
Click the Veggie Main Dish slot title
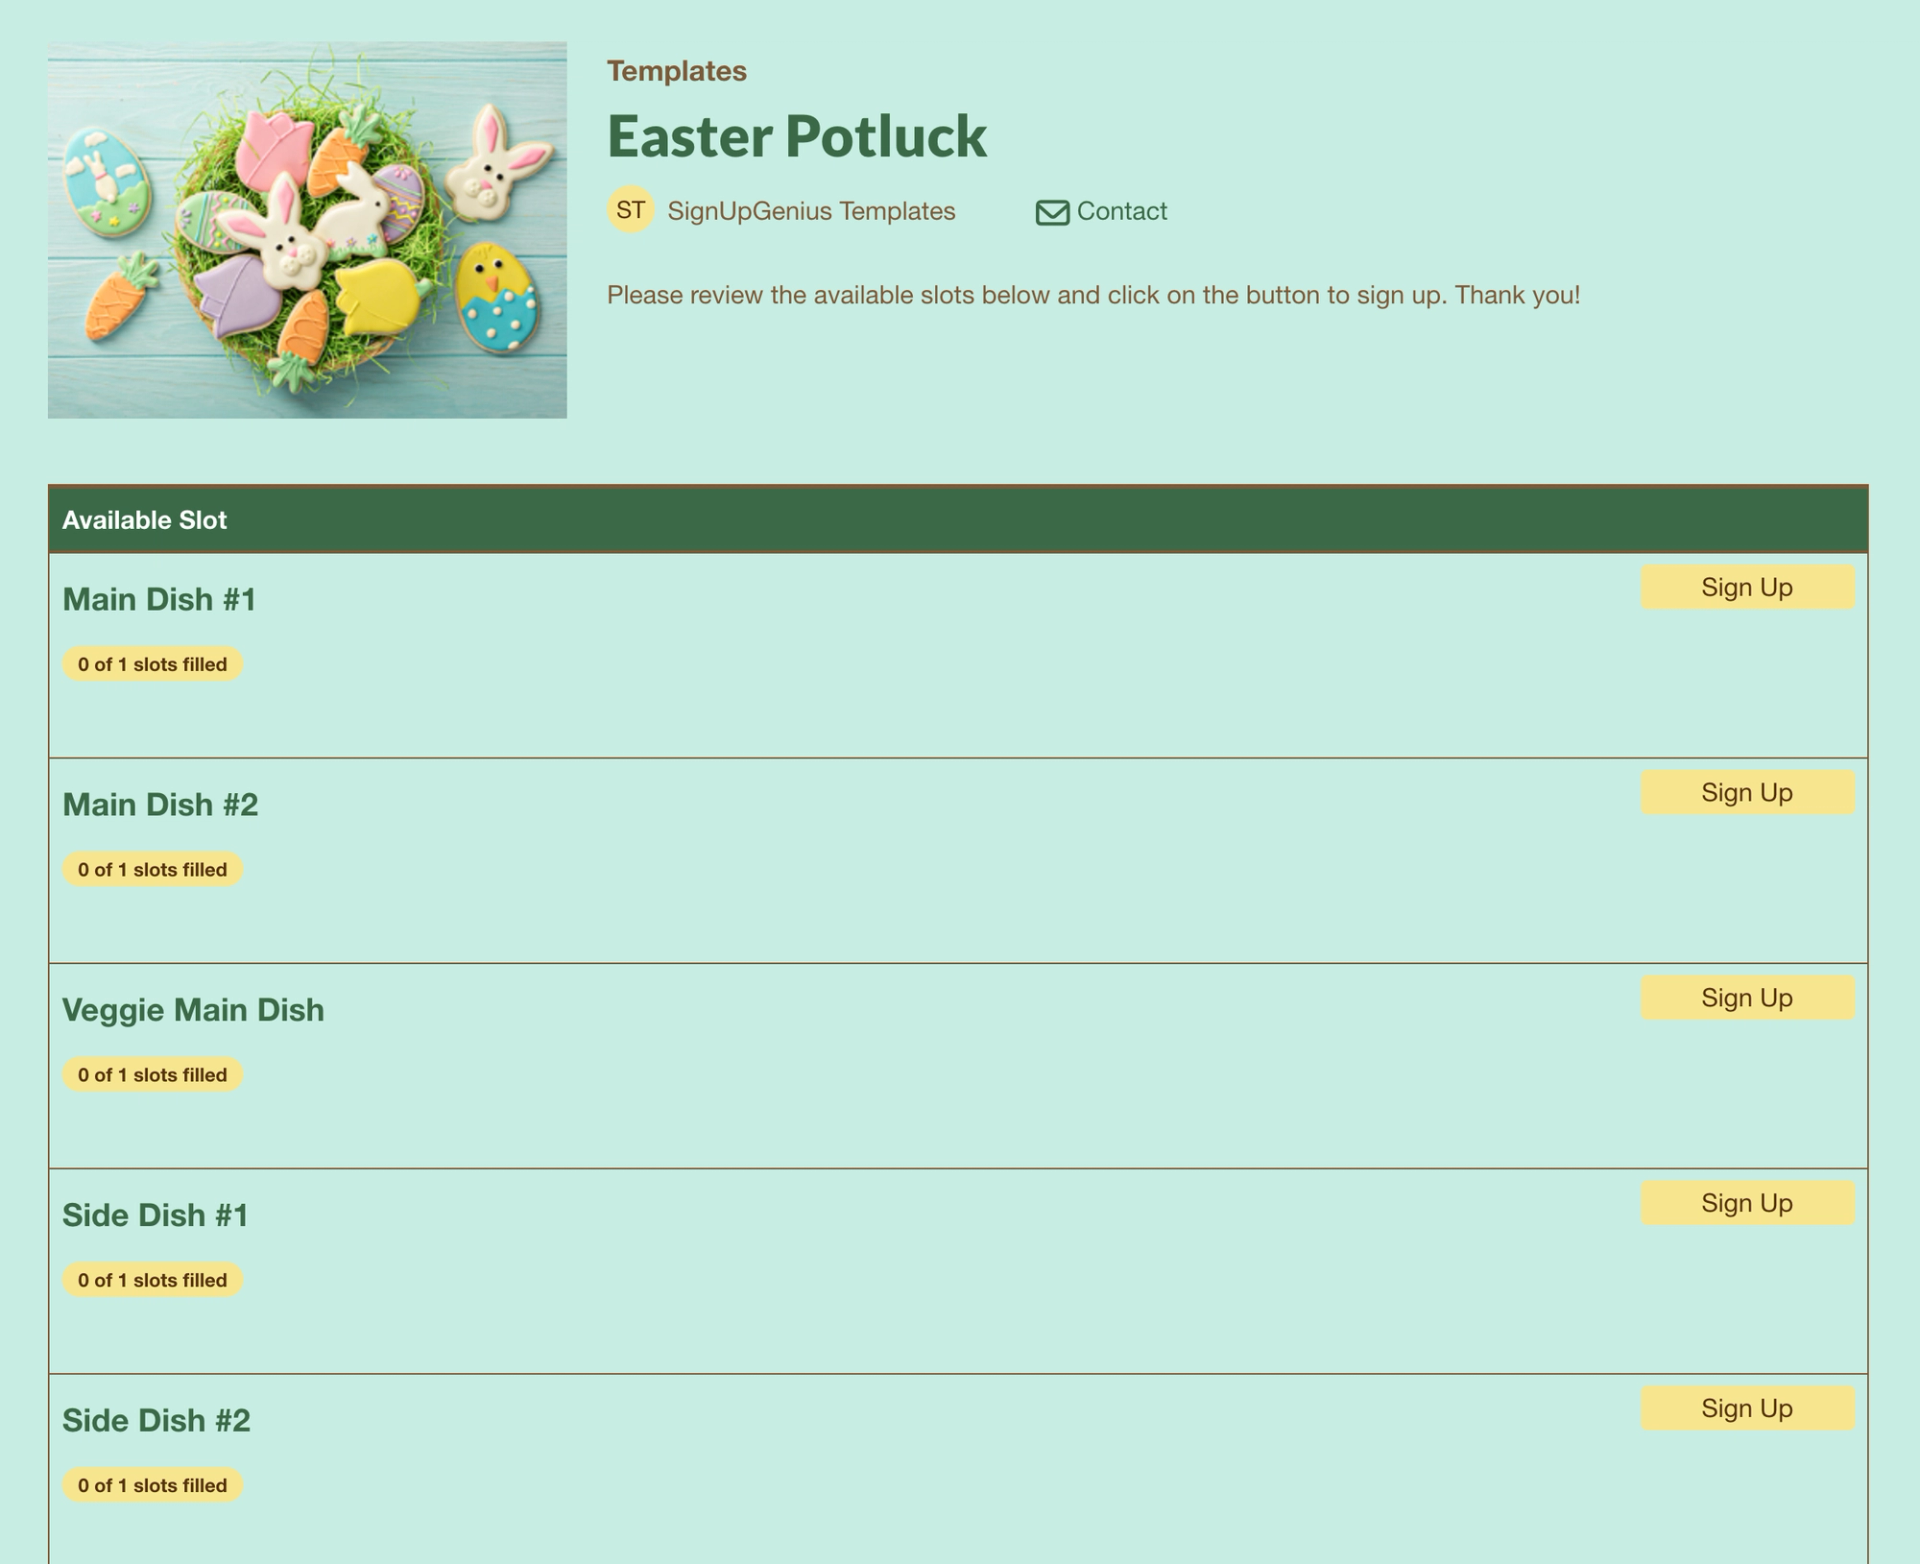193,1010
